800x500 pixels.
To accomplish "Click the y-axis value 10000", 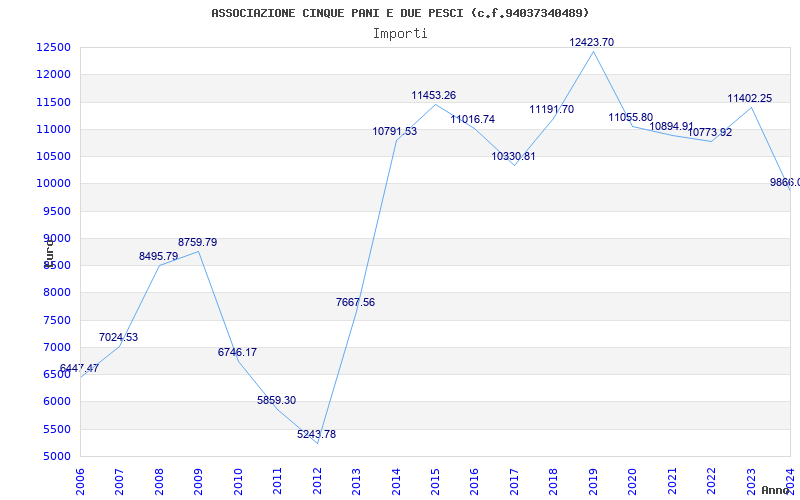I will [53, 184].
